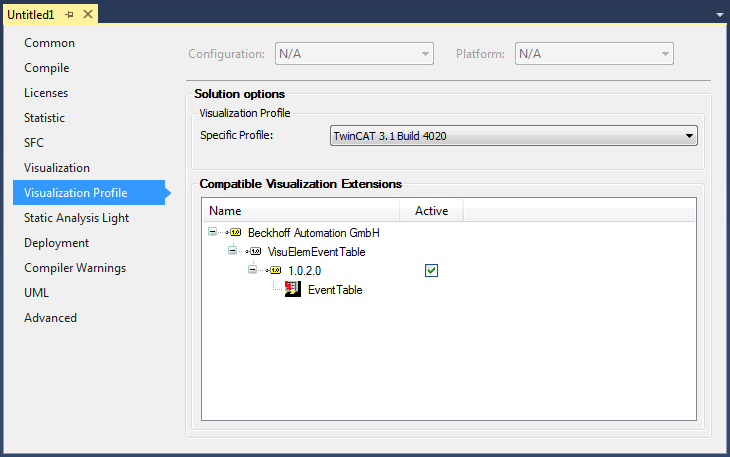Click the EventTable element icon
This screenshot has height=457, width=730.
pos(293,289)
